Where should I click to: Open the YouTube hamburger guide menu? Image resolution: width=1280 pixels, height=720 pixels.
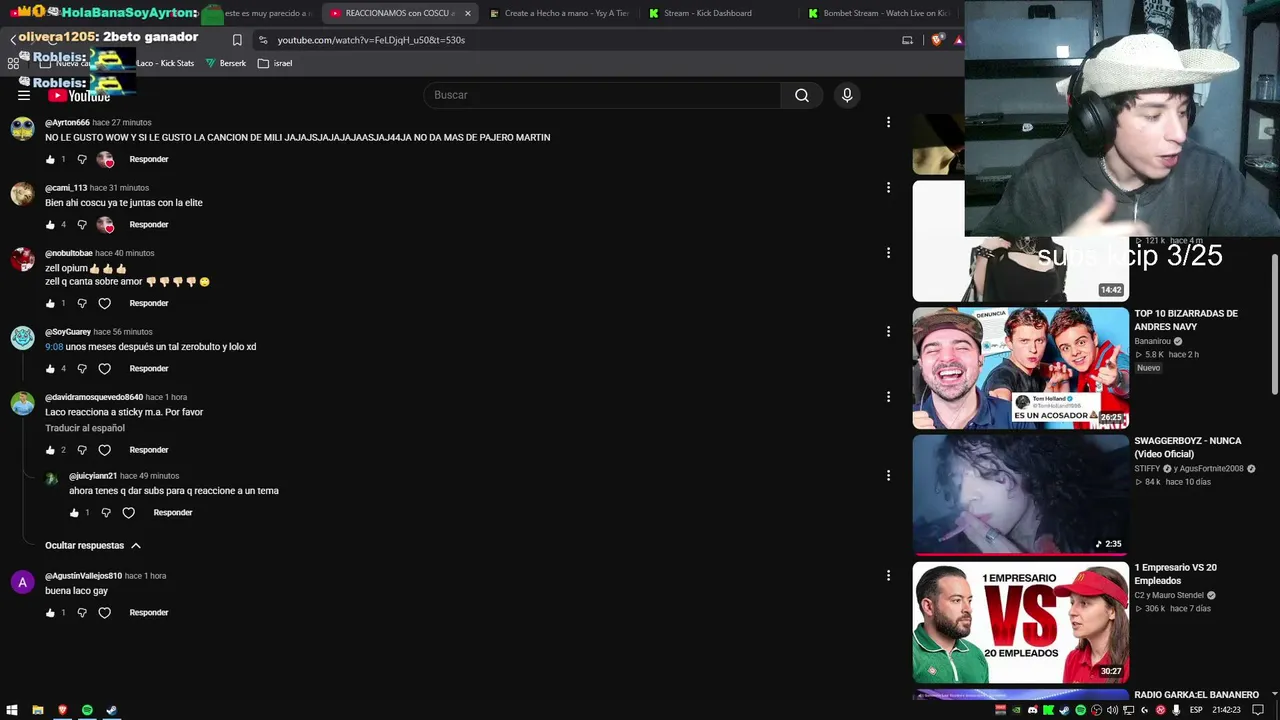[x=23, y=95]
